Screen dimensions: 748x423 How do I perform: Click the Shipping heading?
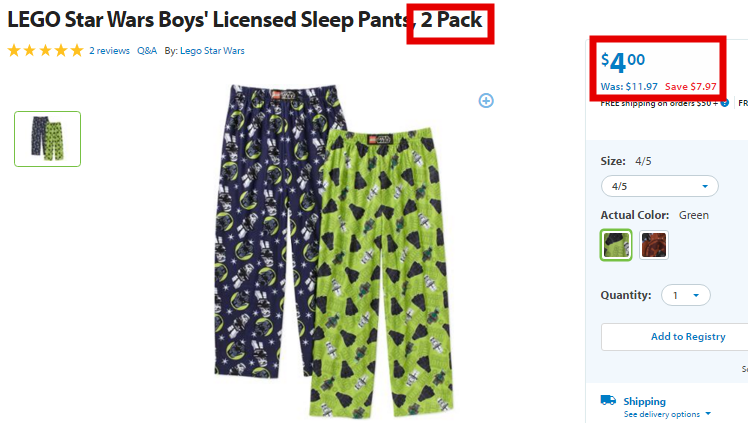click(x=644, y=401)
